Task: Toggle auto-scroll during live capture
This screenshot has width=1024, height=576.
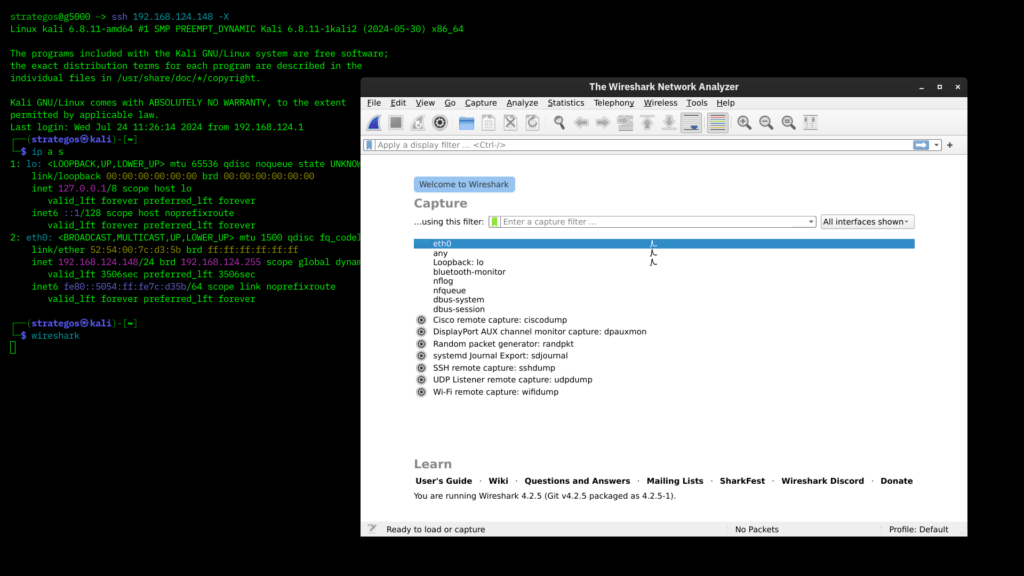Action: 691,123
